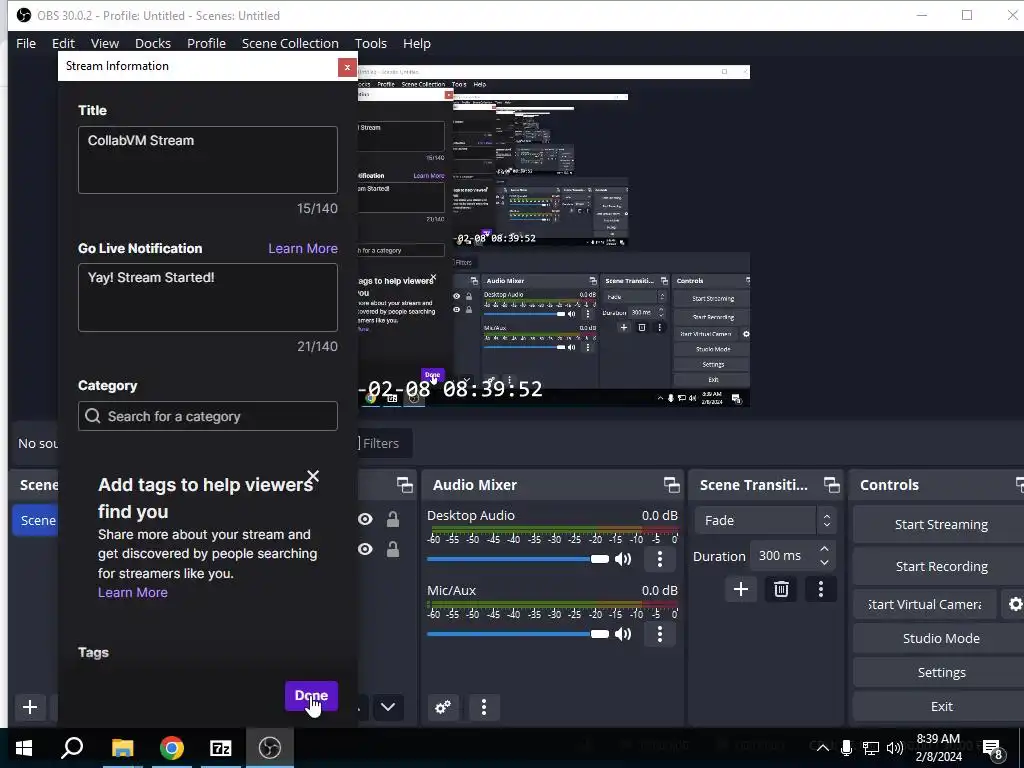This screenshot has width=1024, height=768.
Task: Toggle visibility of second source
Action: click(365, 549)
